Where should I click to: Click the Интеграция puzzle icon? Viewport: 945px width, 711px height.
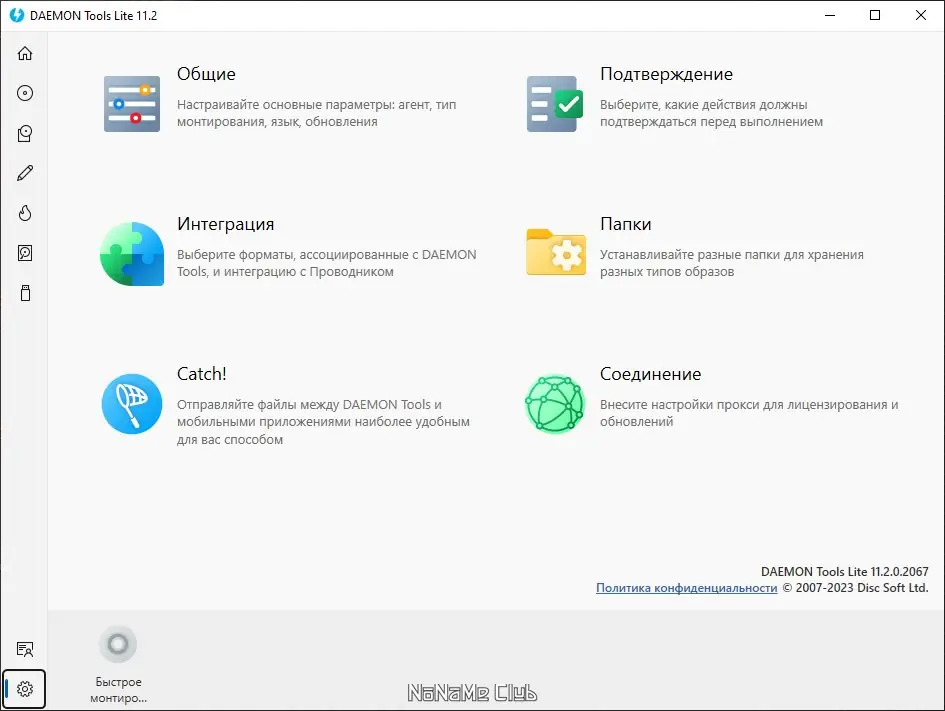pos(132,254)
